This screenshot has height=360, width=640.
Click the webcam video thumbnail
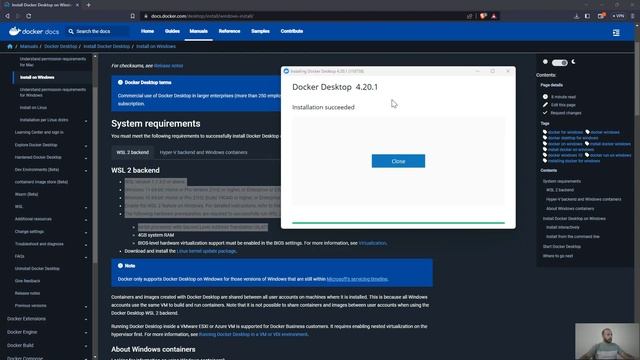tap(606, 341)
